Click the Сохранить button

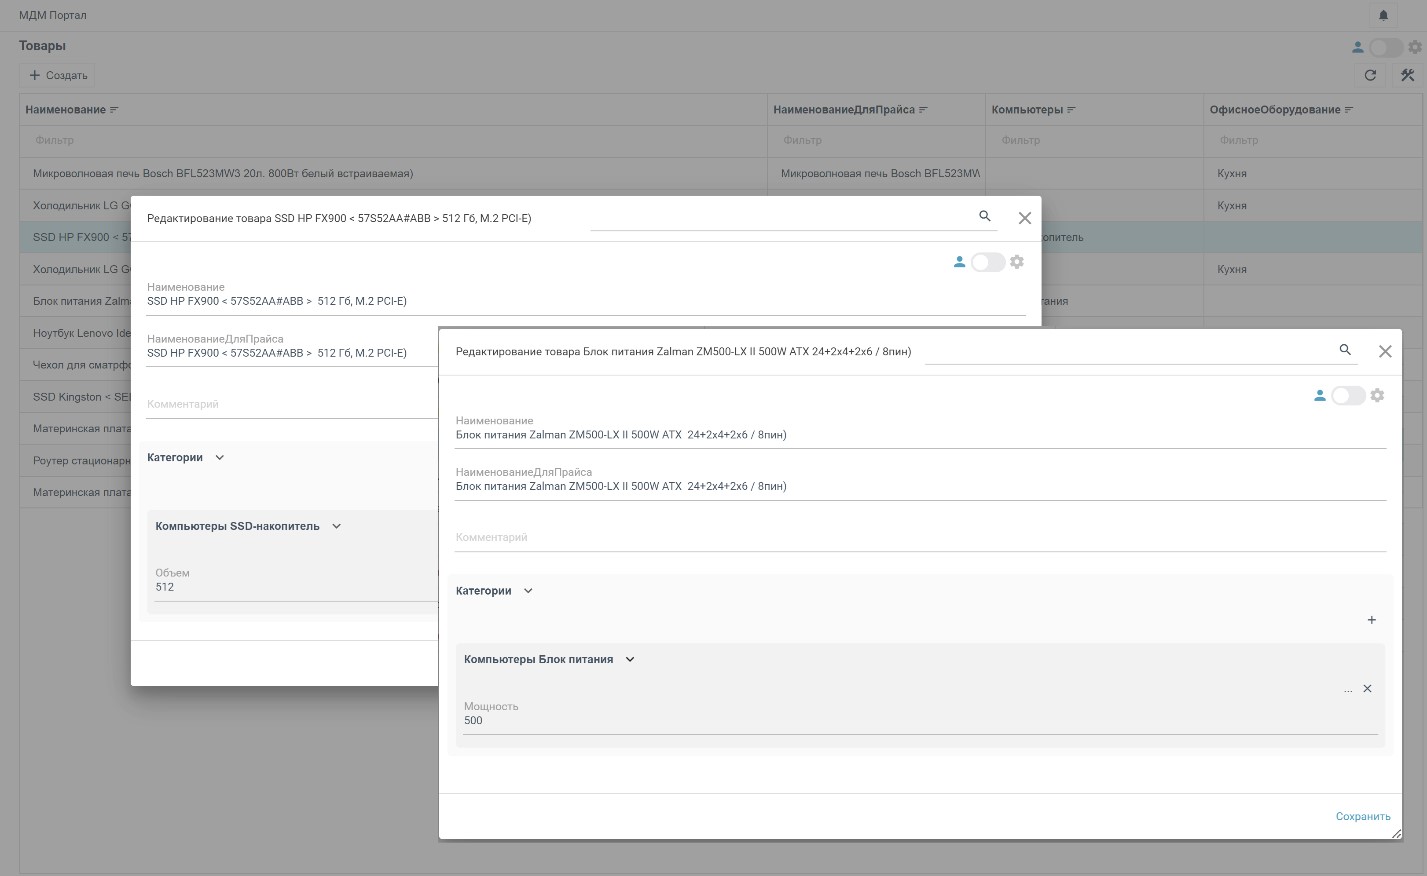click(x=1362, y=816)
